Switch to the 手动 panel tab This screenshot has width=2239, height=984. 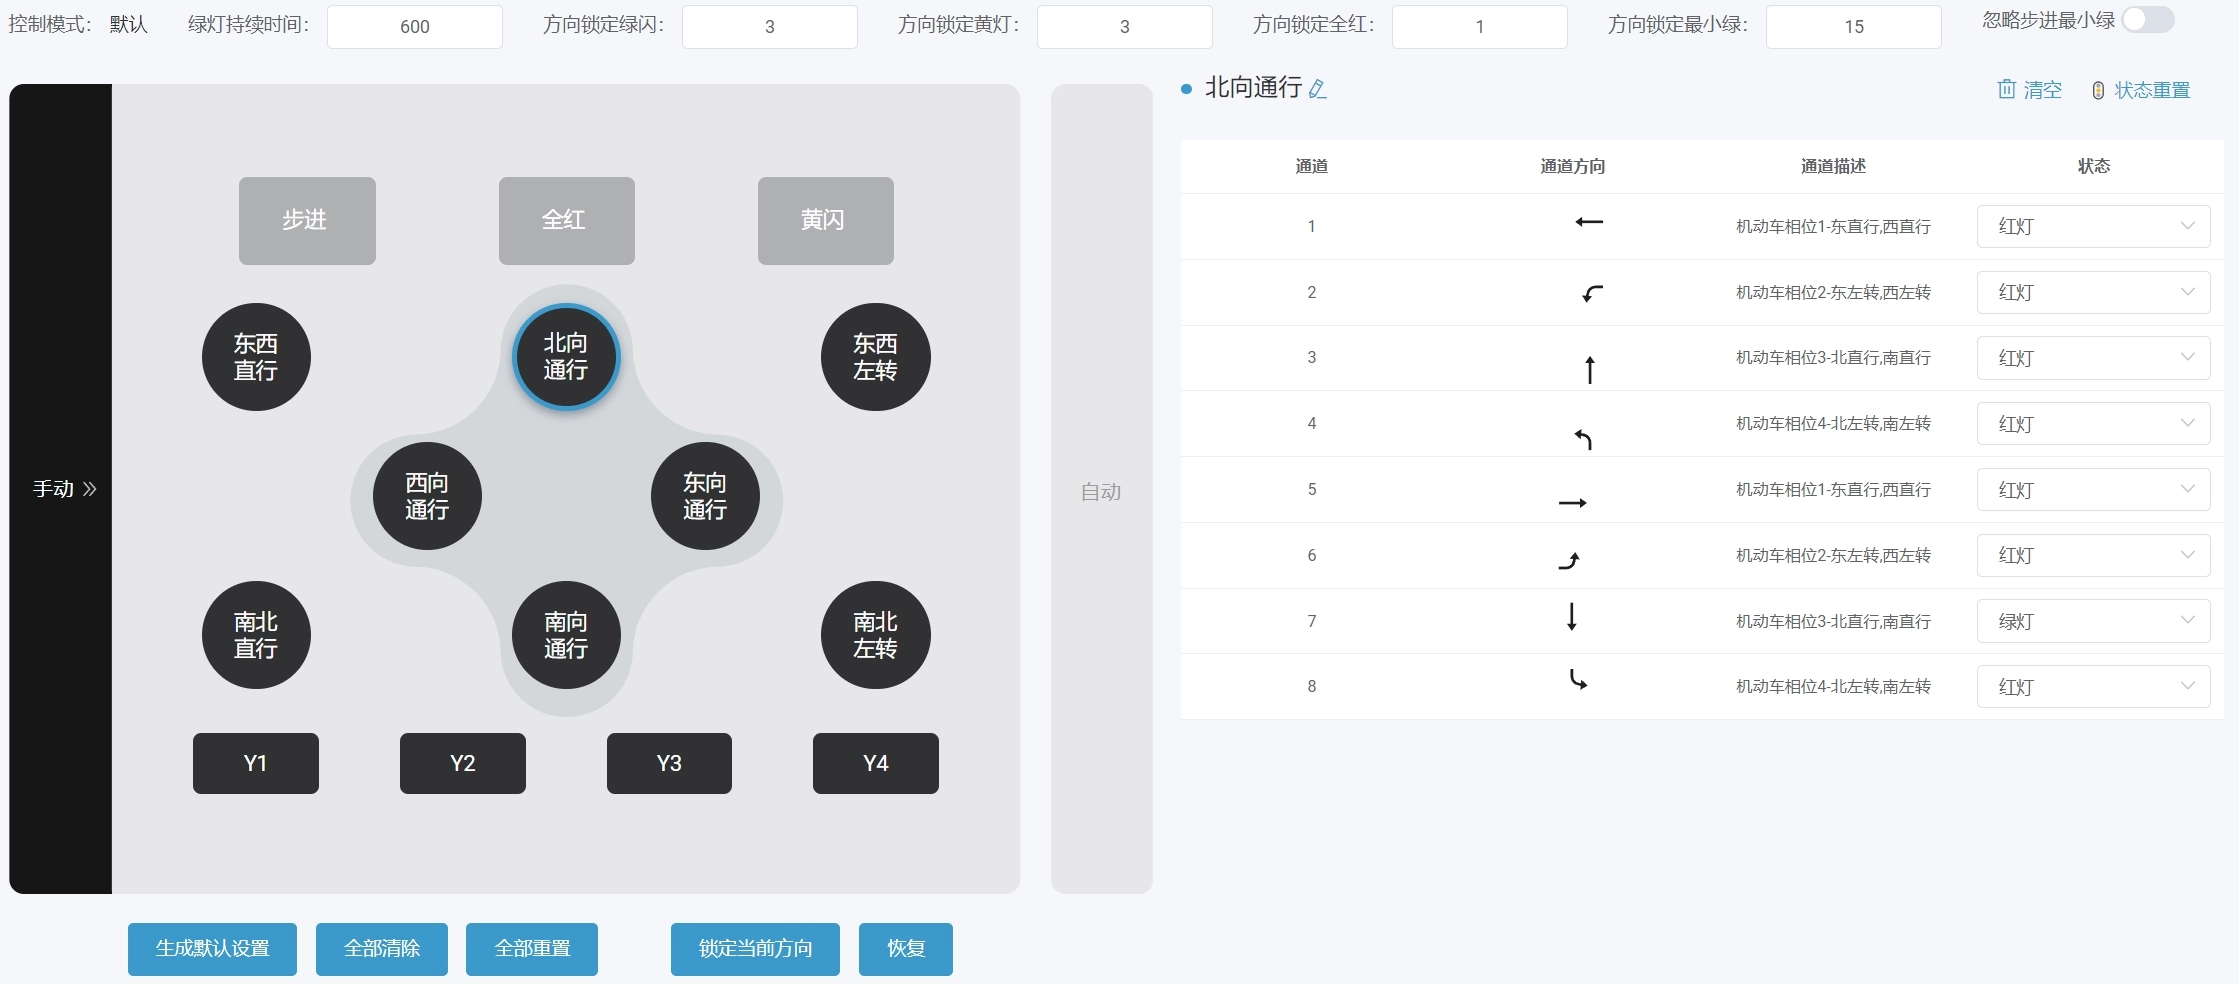(62, 489)
